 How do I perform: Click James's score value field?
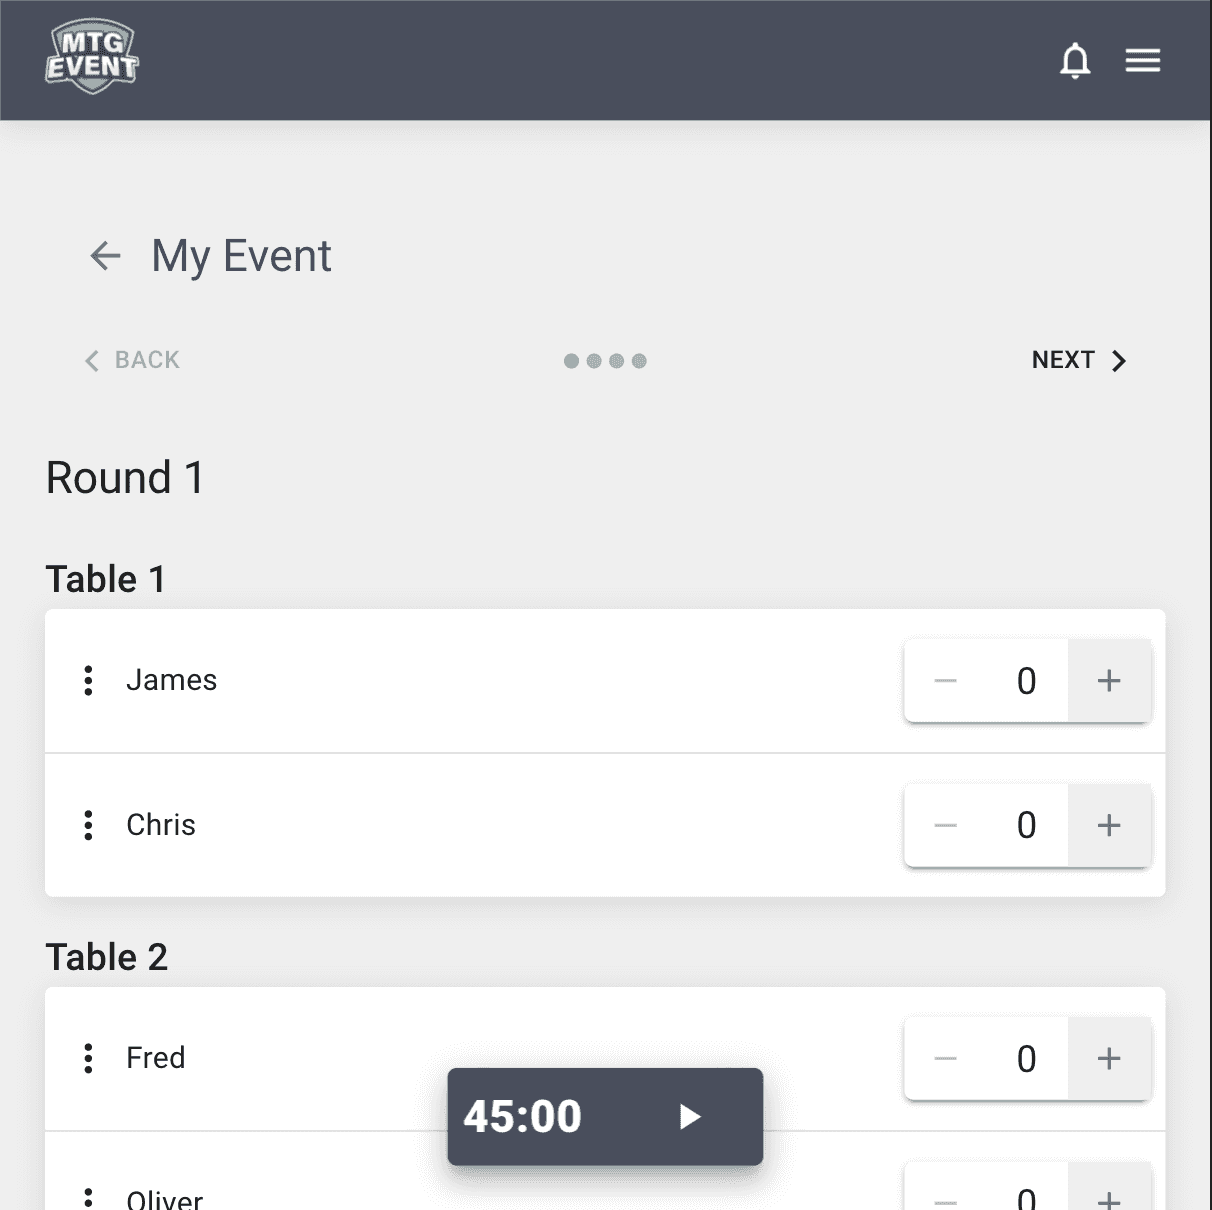point(1026,681)
